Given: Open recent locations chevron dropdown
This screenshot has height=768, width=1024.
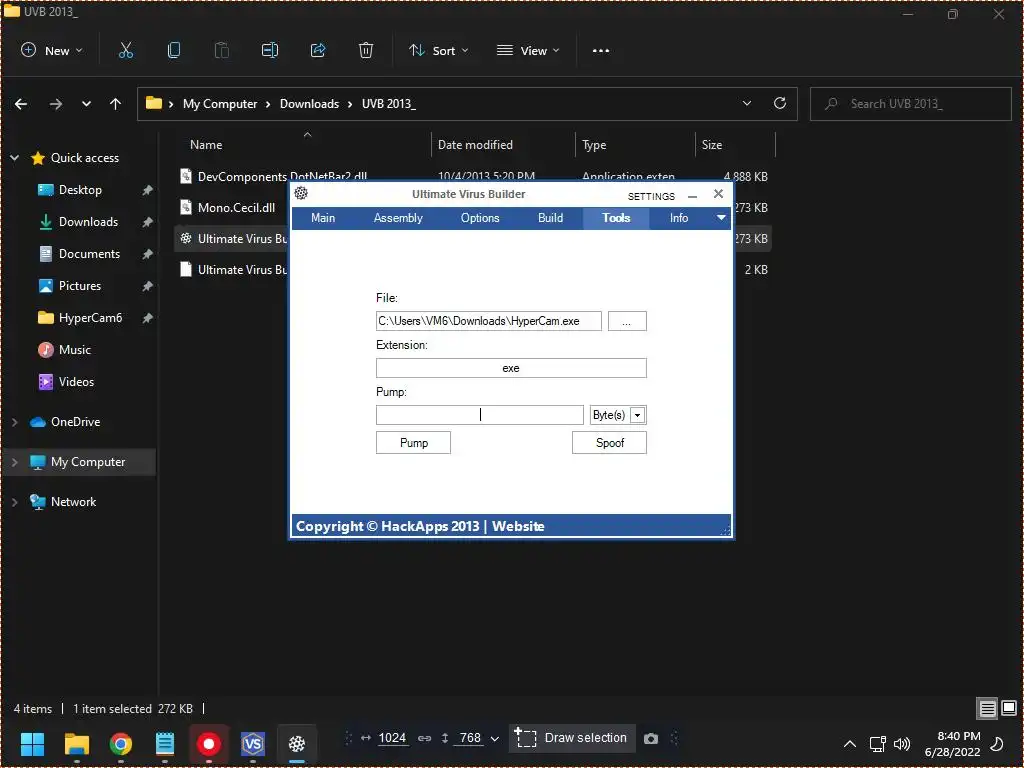Looking at the screenshot, I should 86,104.
